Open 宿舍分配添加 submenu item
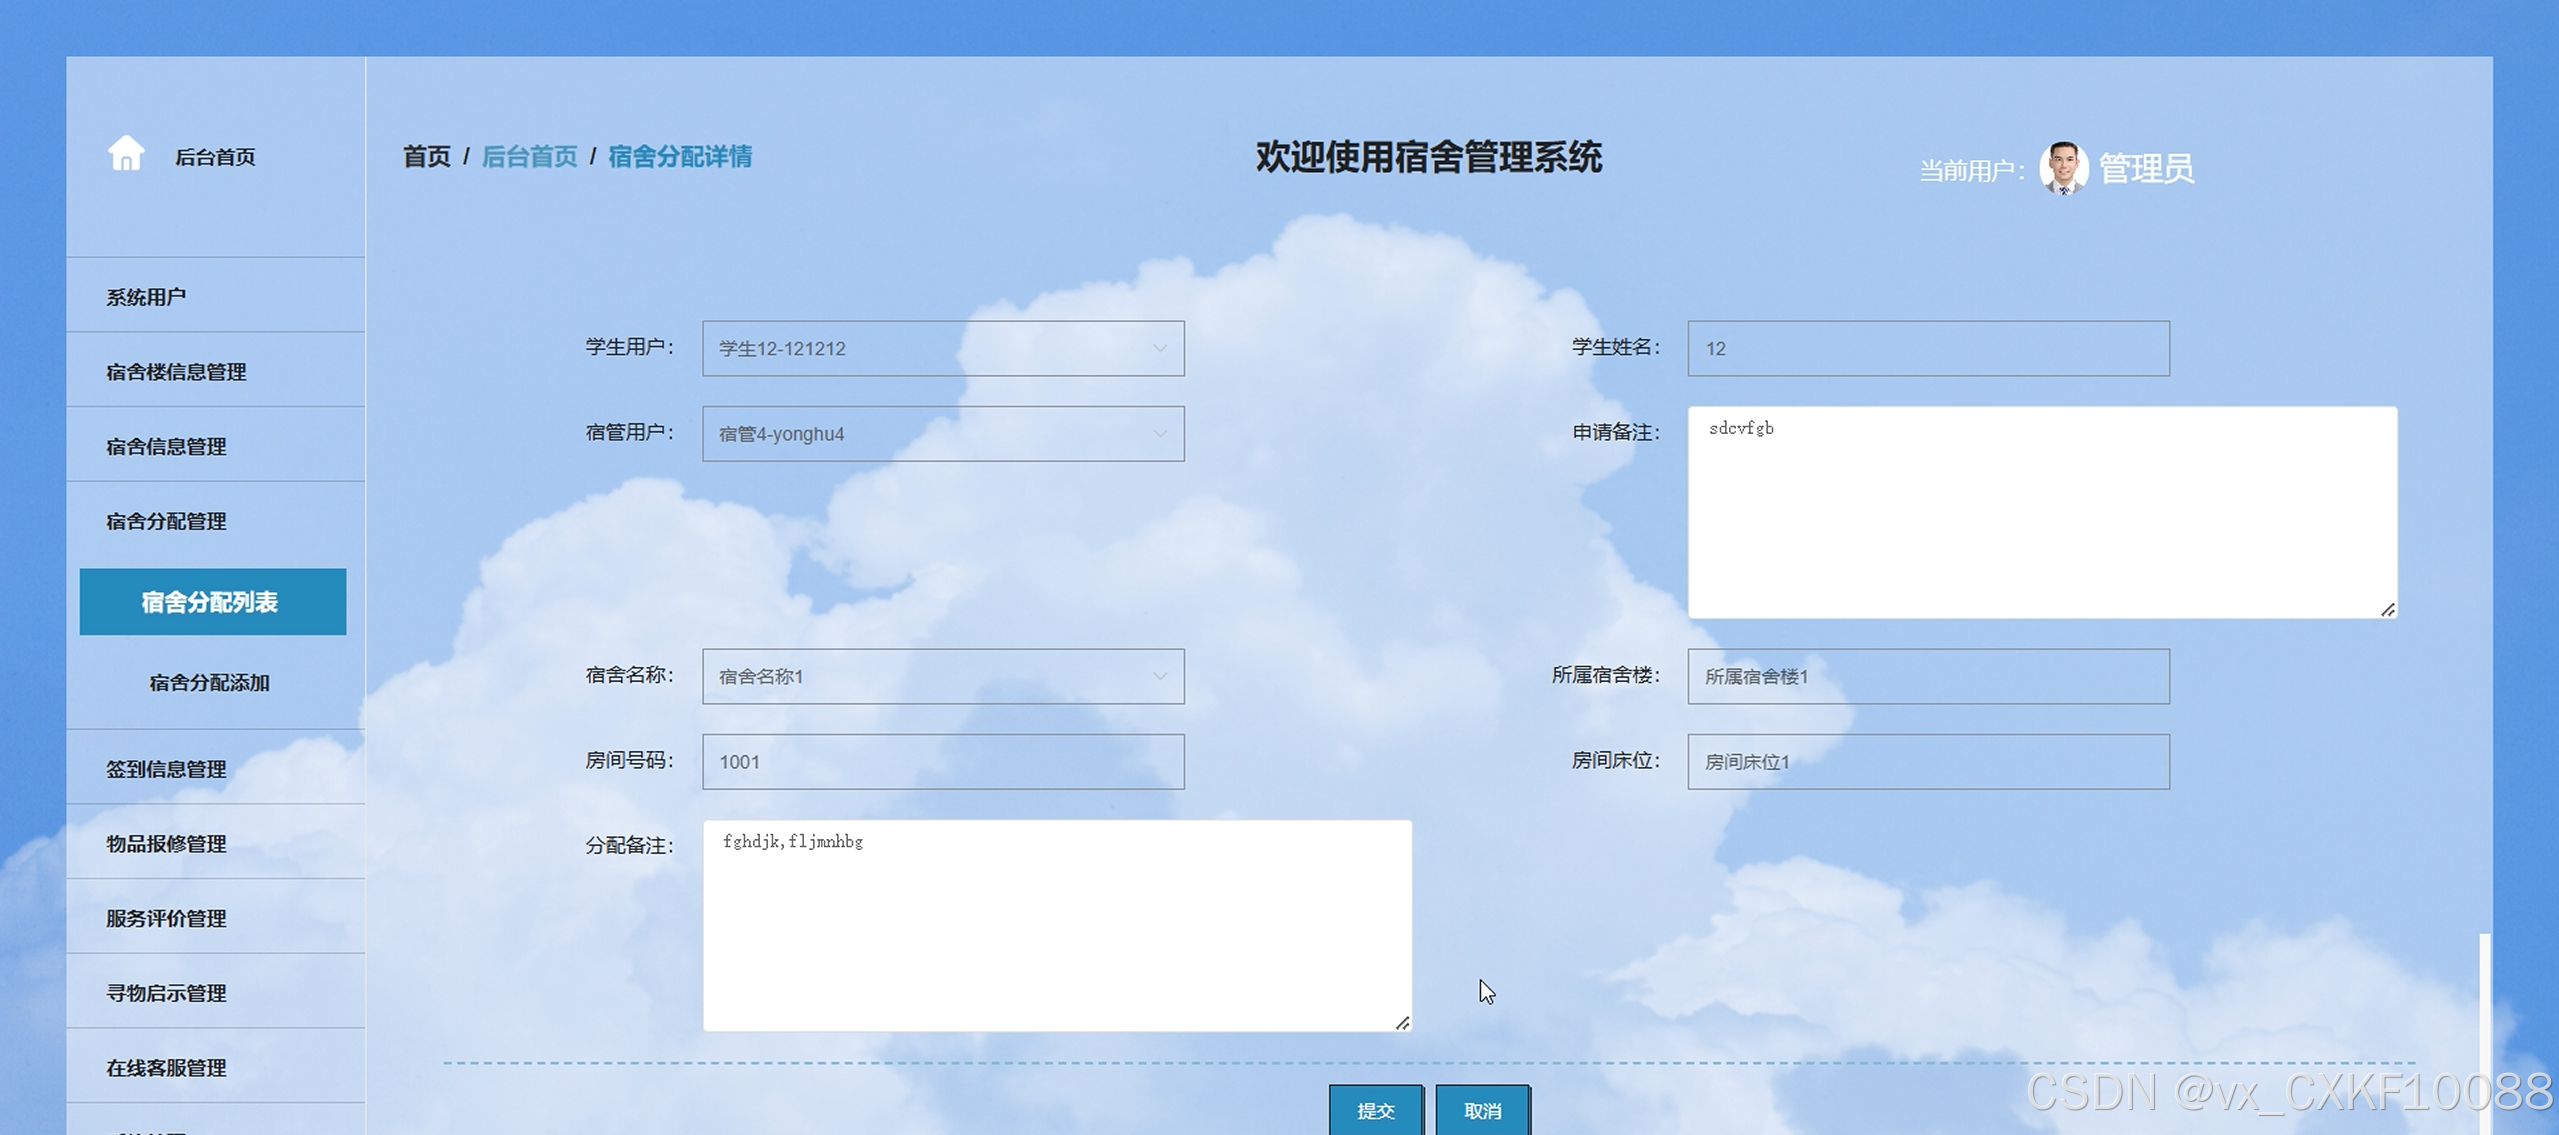 point(209,683)
